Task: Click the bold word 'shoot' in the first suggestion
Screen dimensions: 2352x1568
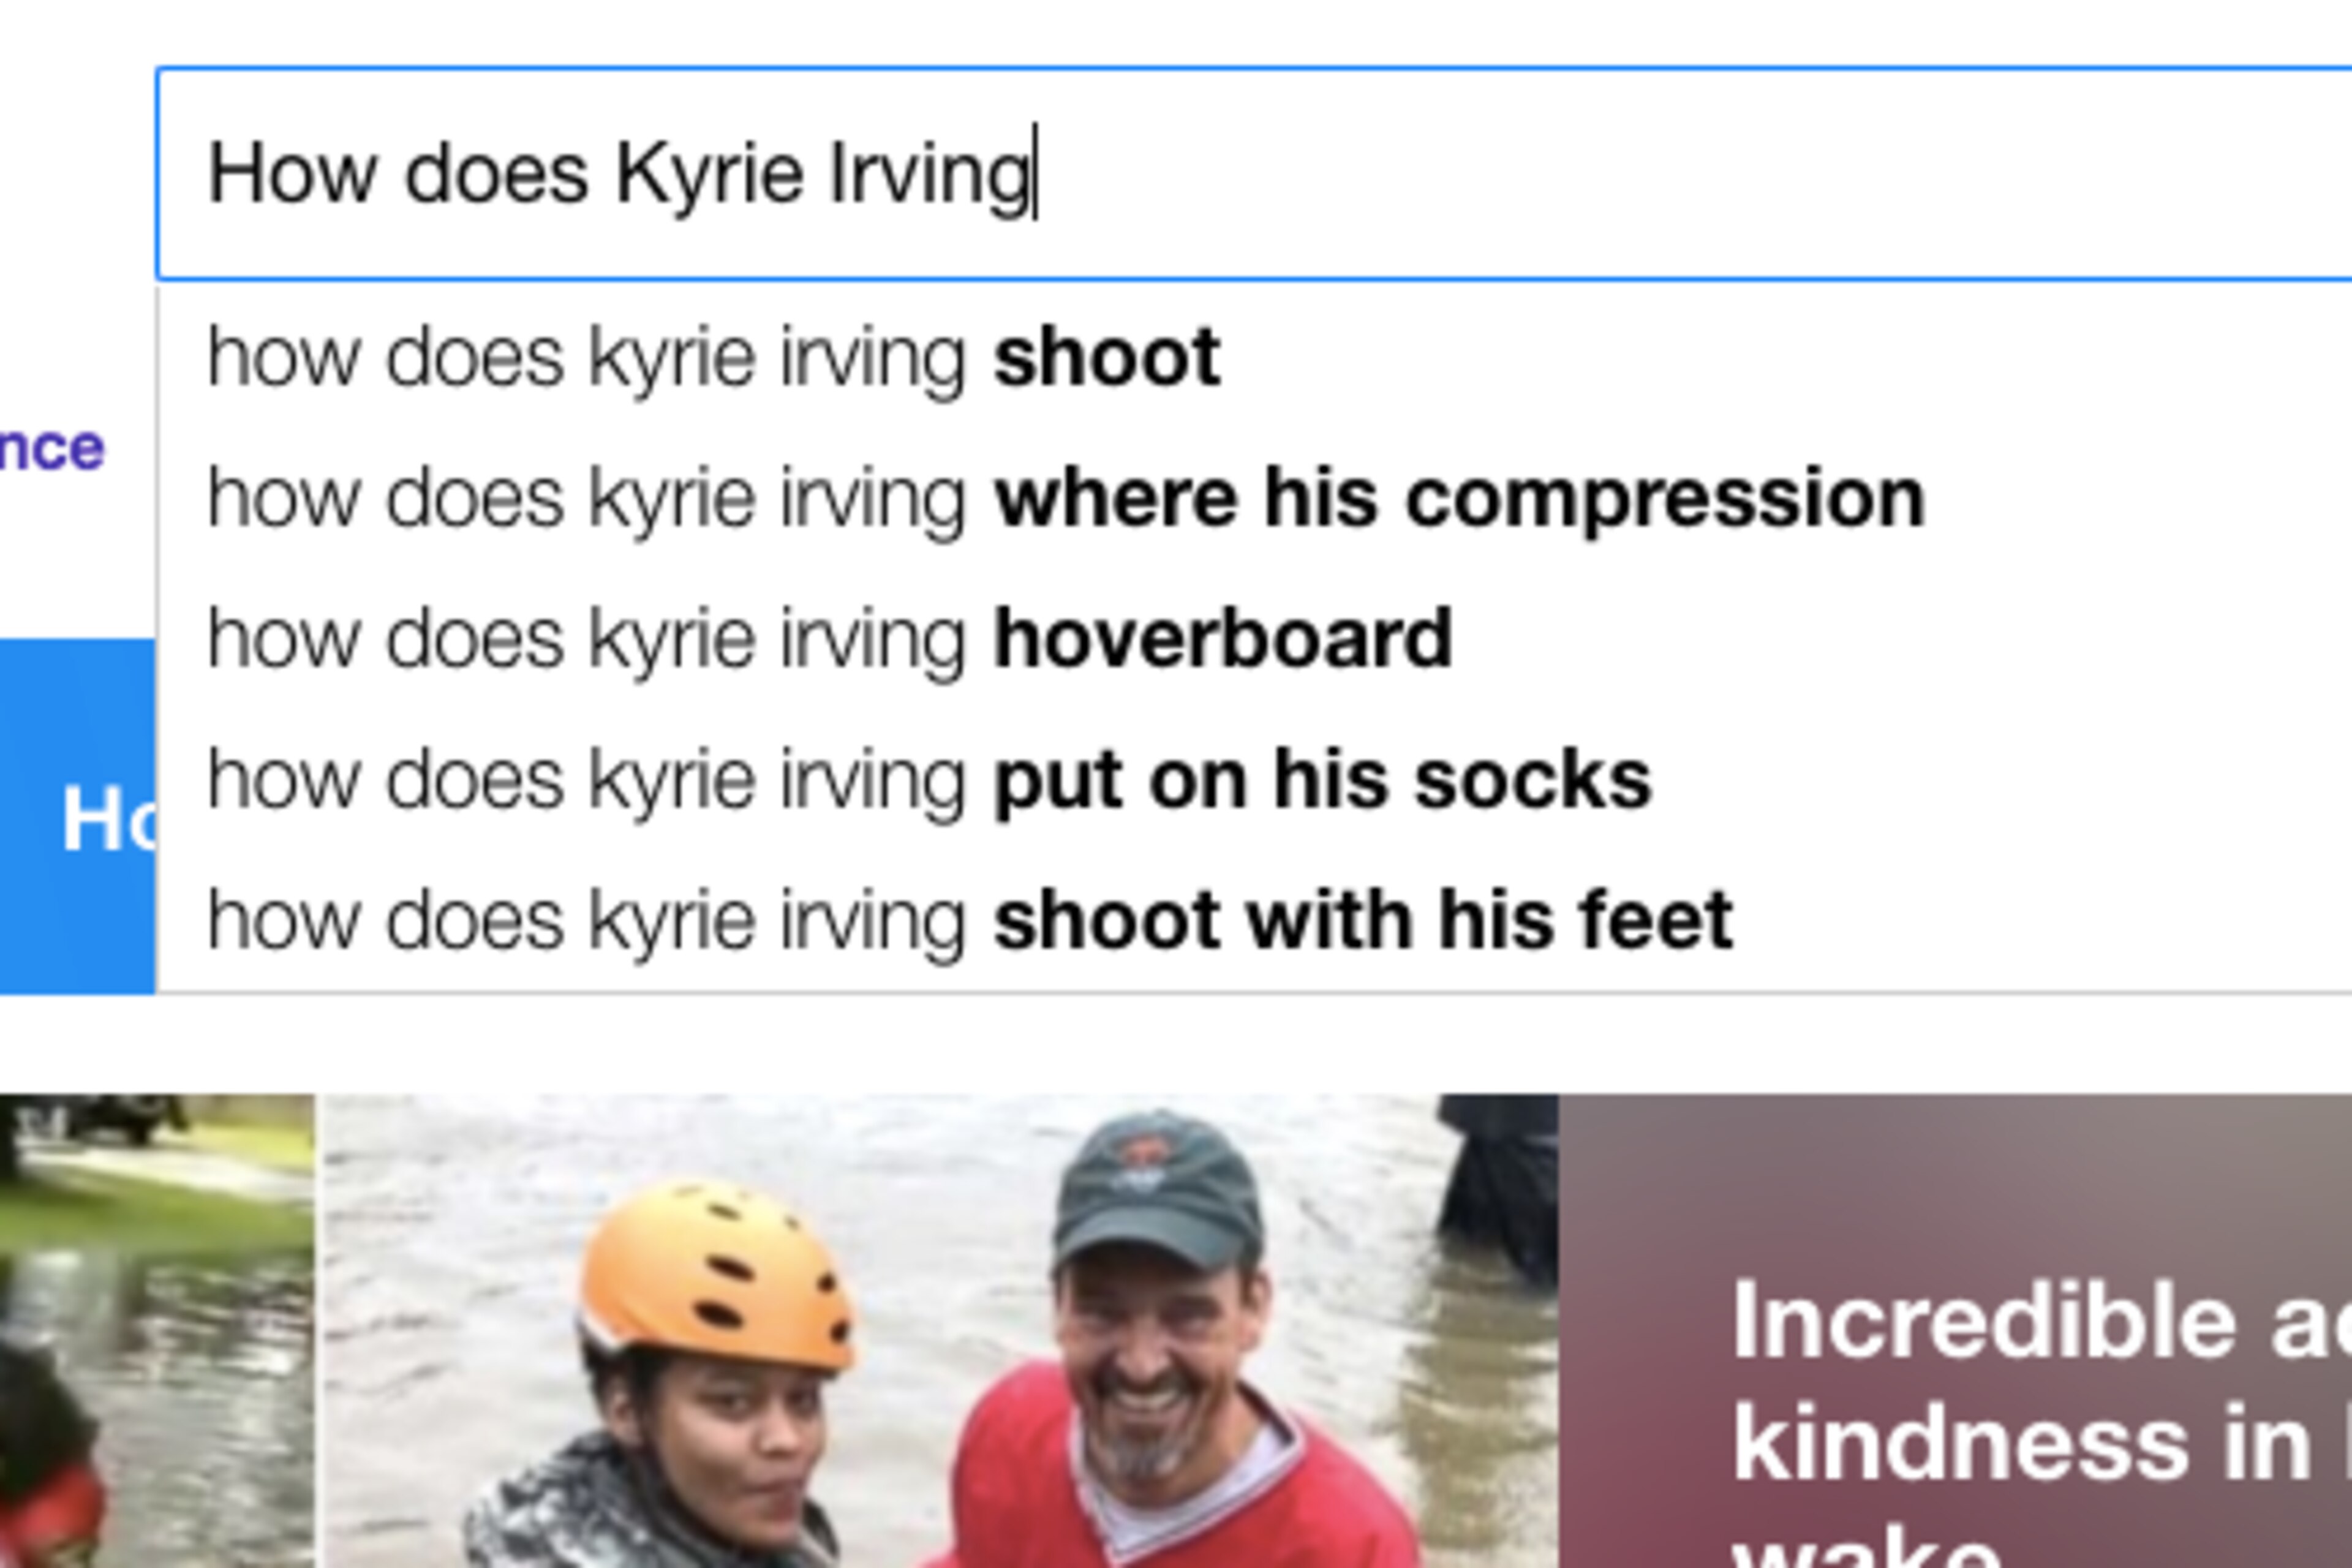Action: pyautogui.click(x=1107, y=357)
